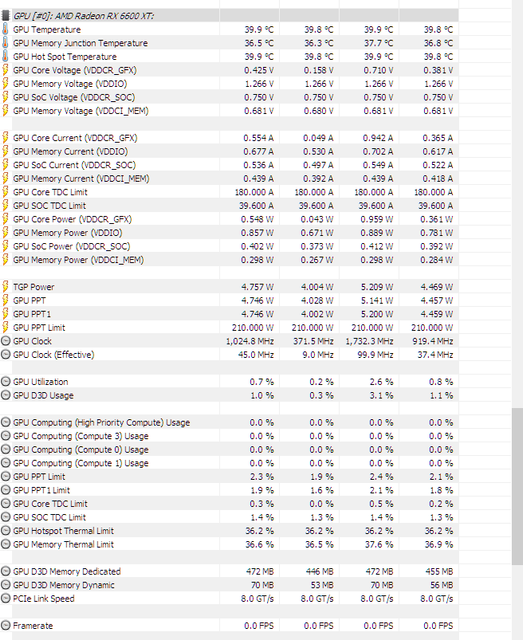Screen dimensions: 523x640
Task: Click thermometer icon next to GPU Hot Spot Temperature
Action: coord(5,56)
